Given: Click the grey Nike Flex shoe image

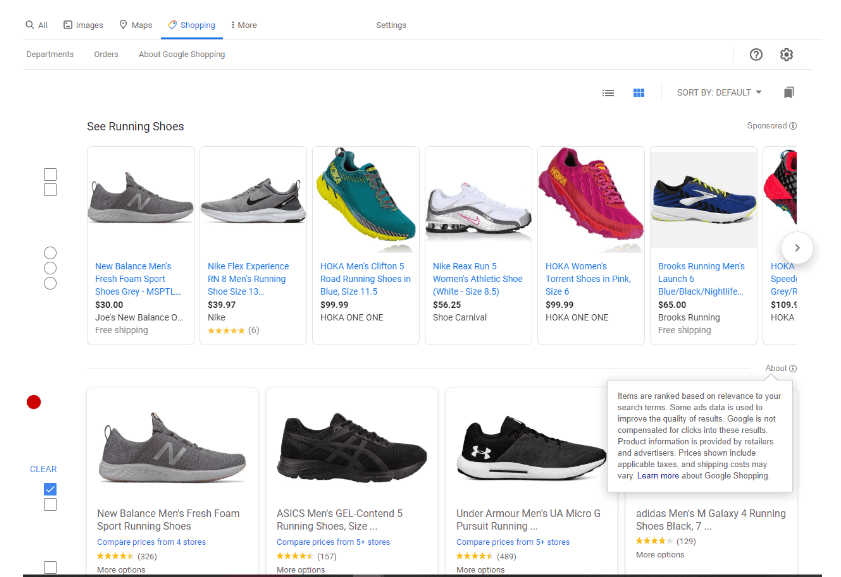Looking at the screenshot, I should pos(253,201).
